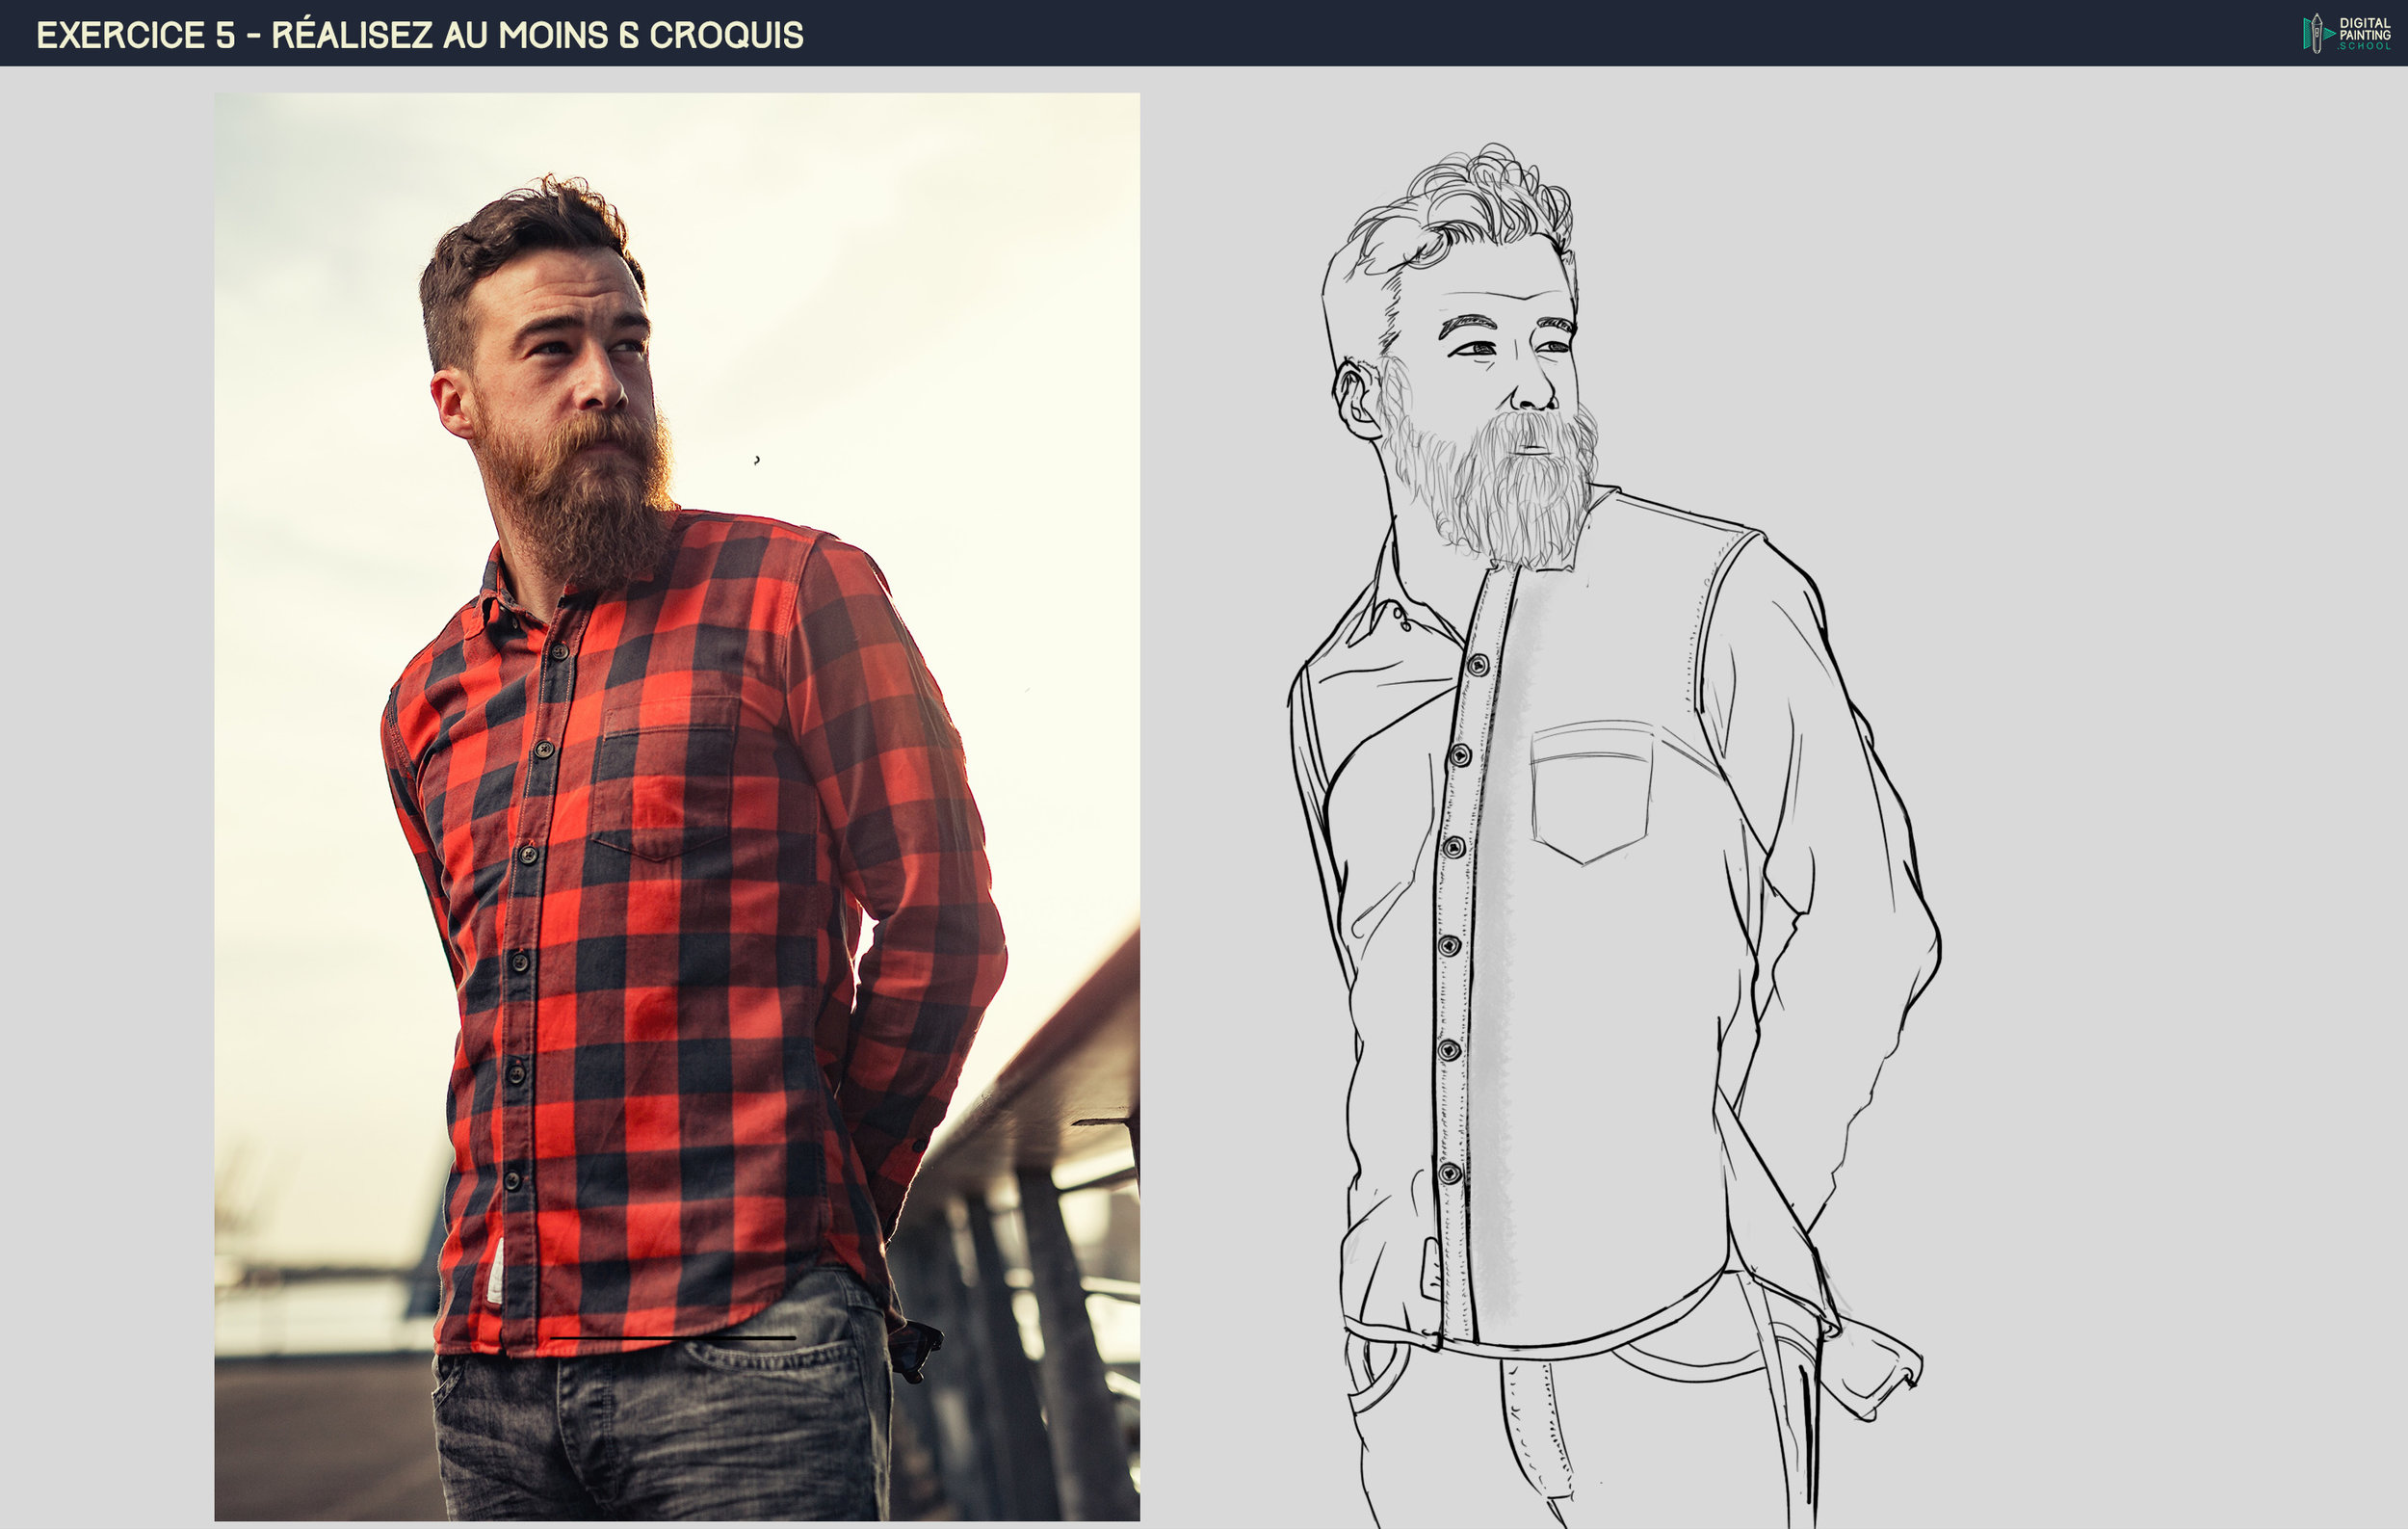Click the top button on the sketched shirt

[1476, 665]
